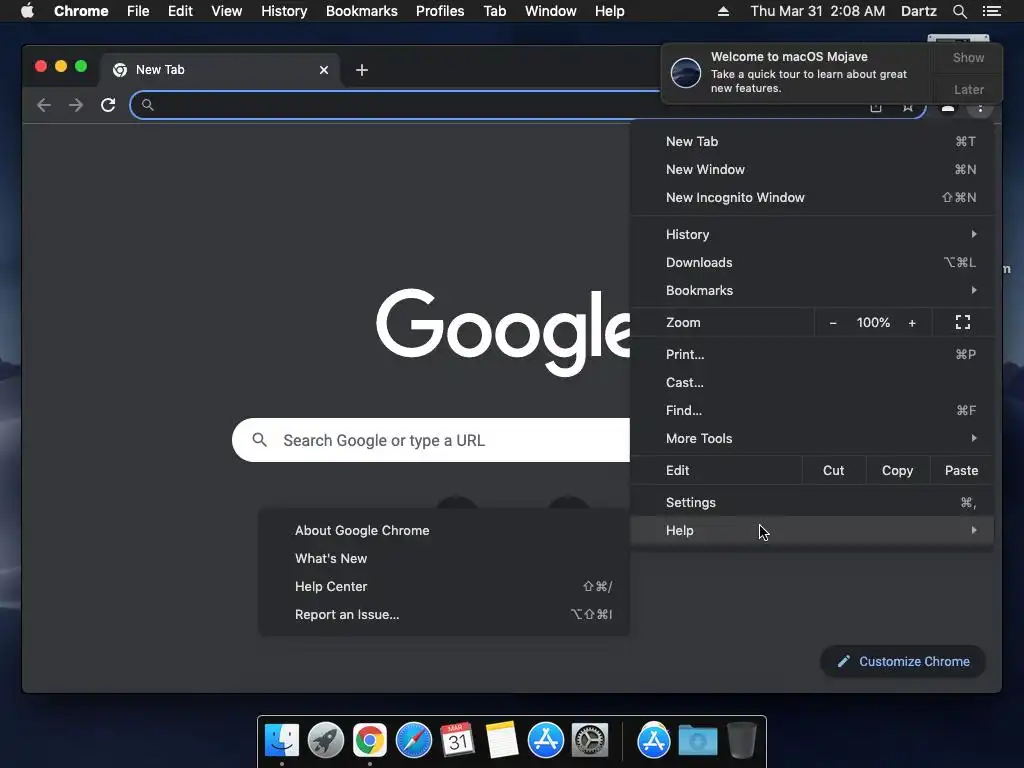Close the New Tab tab
The image size is (1024, 768).
click(x=324, y=70)
